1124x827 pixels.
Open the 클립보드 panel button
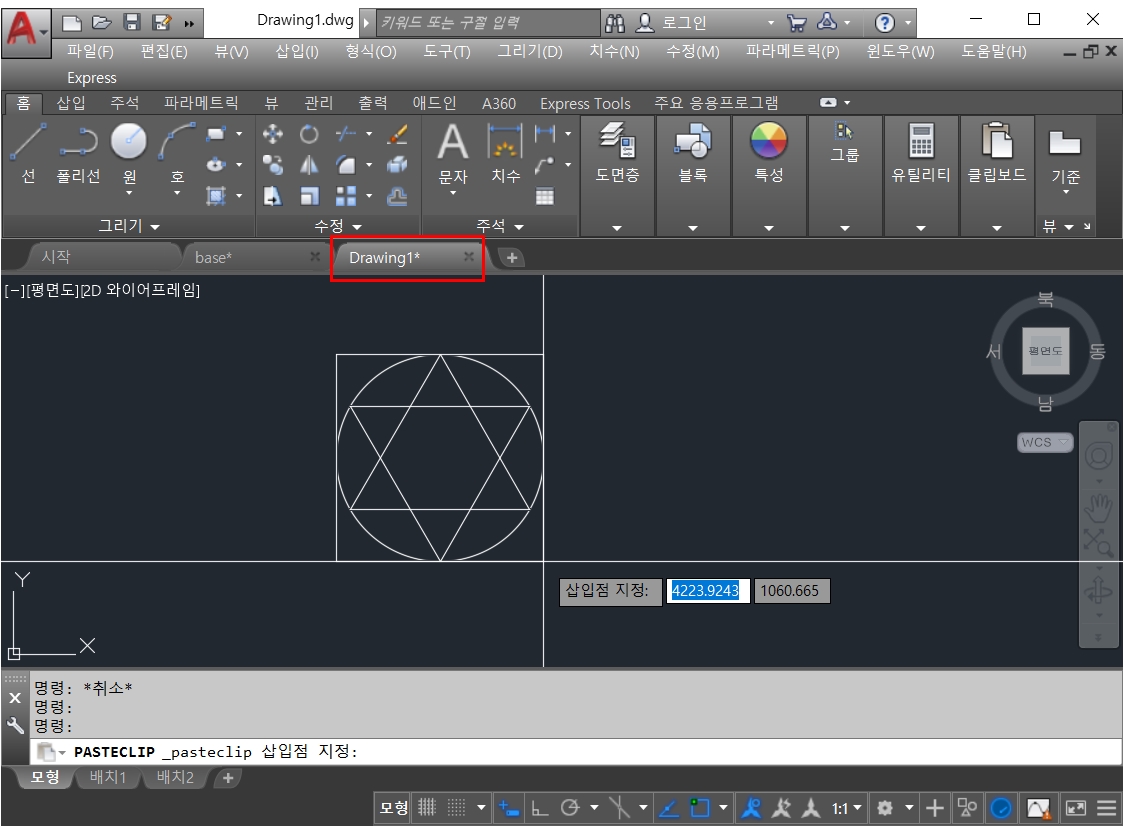pyautogui.click(x=996, y=152)
